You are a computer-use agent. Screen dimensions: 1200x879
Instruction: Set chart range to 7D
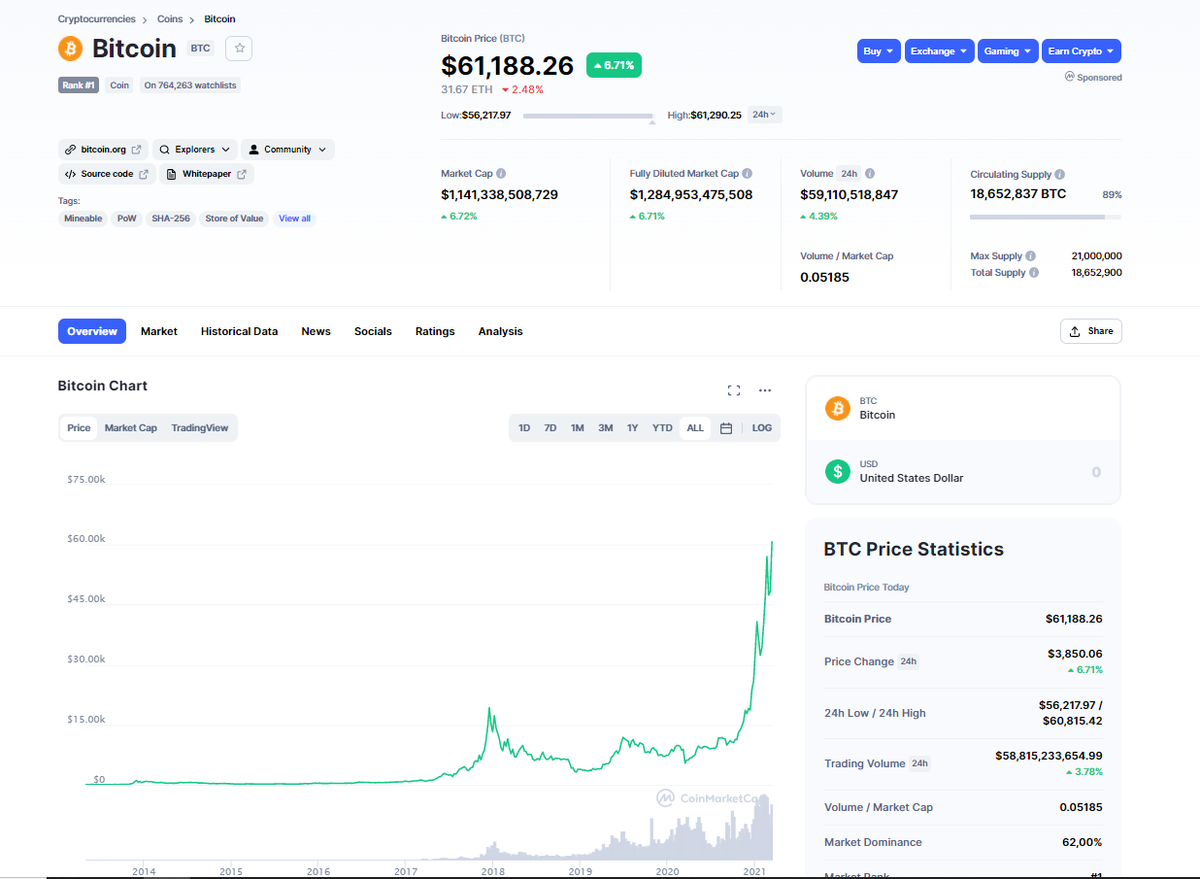point(550,428)
